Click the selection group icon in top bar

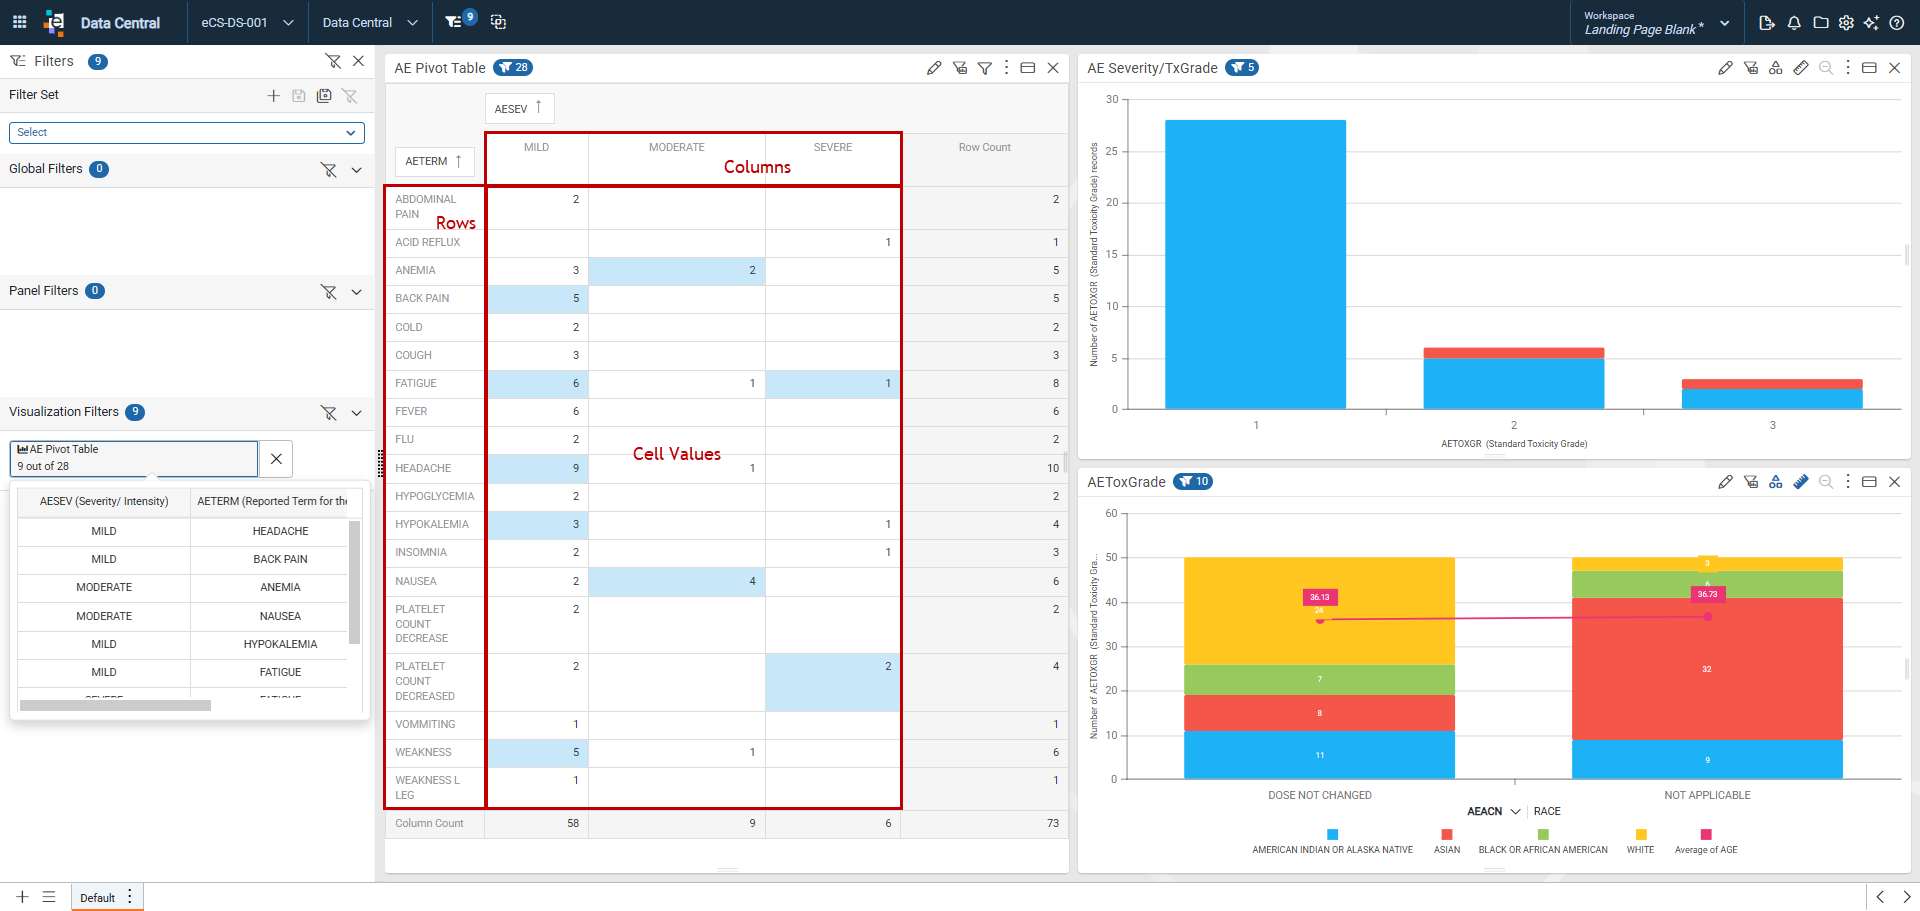tap(499, 22)
